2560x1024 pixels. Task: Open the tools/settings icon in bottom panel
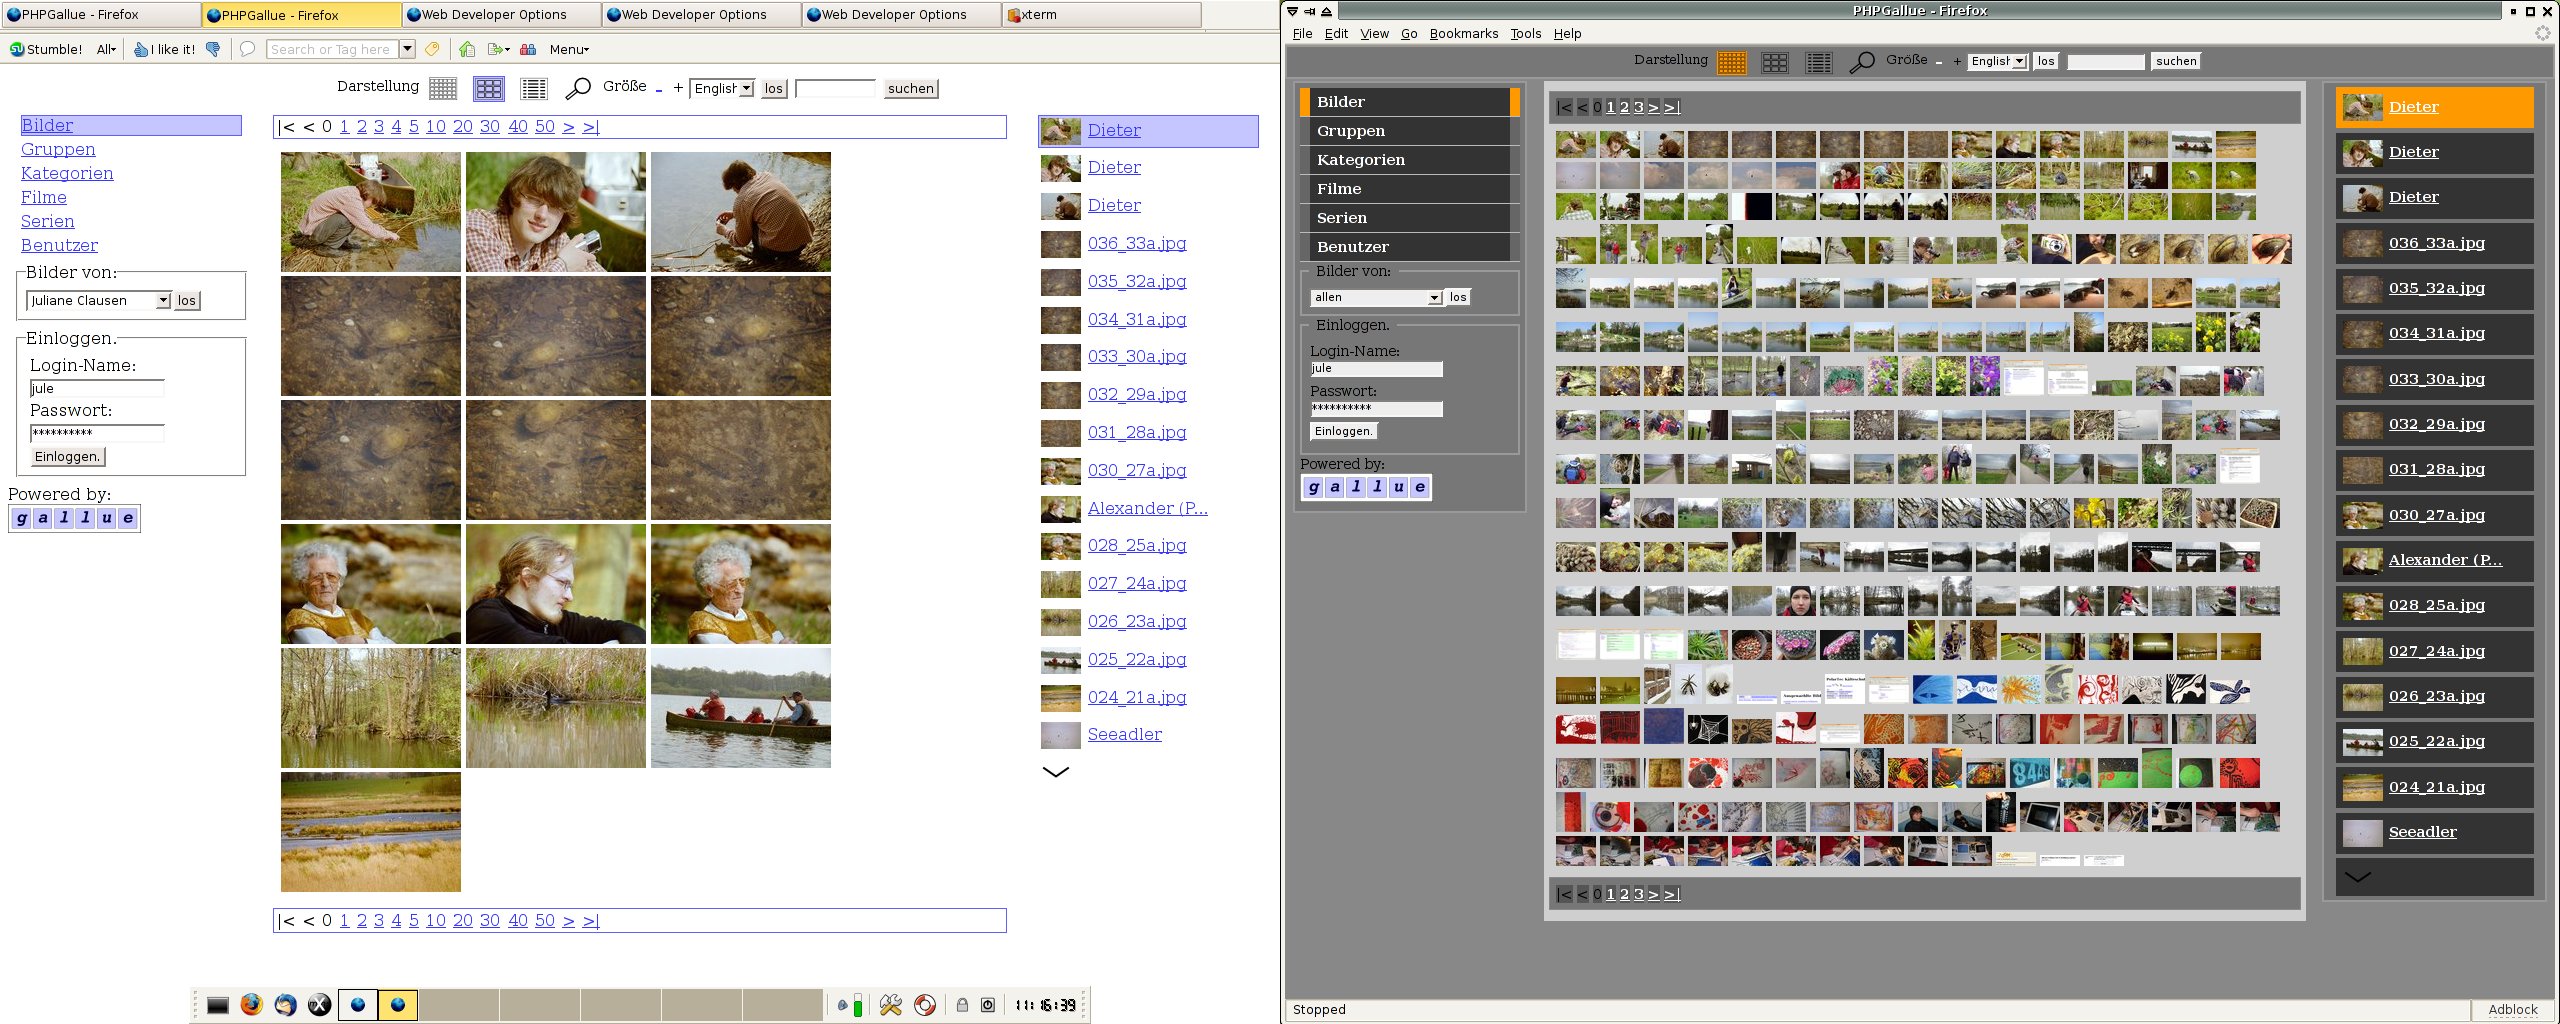[x=890, y=1005]
